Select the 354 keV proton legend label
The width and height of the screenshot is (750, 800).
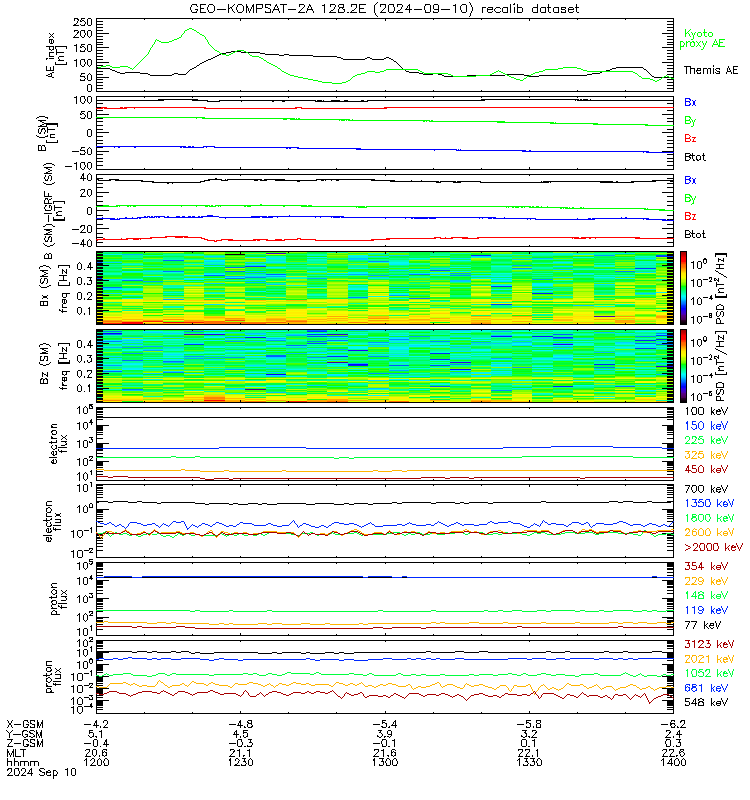click(x=706, y=566)
